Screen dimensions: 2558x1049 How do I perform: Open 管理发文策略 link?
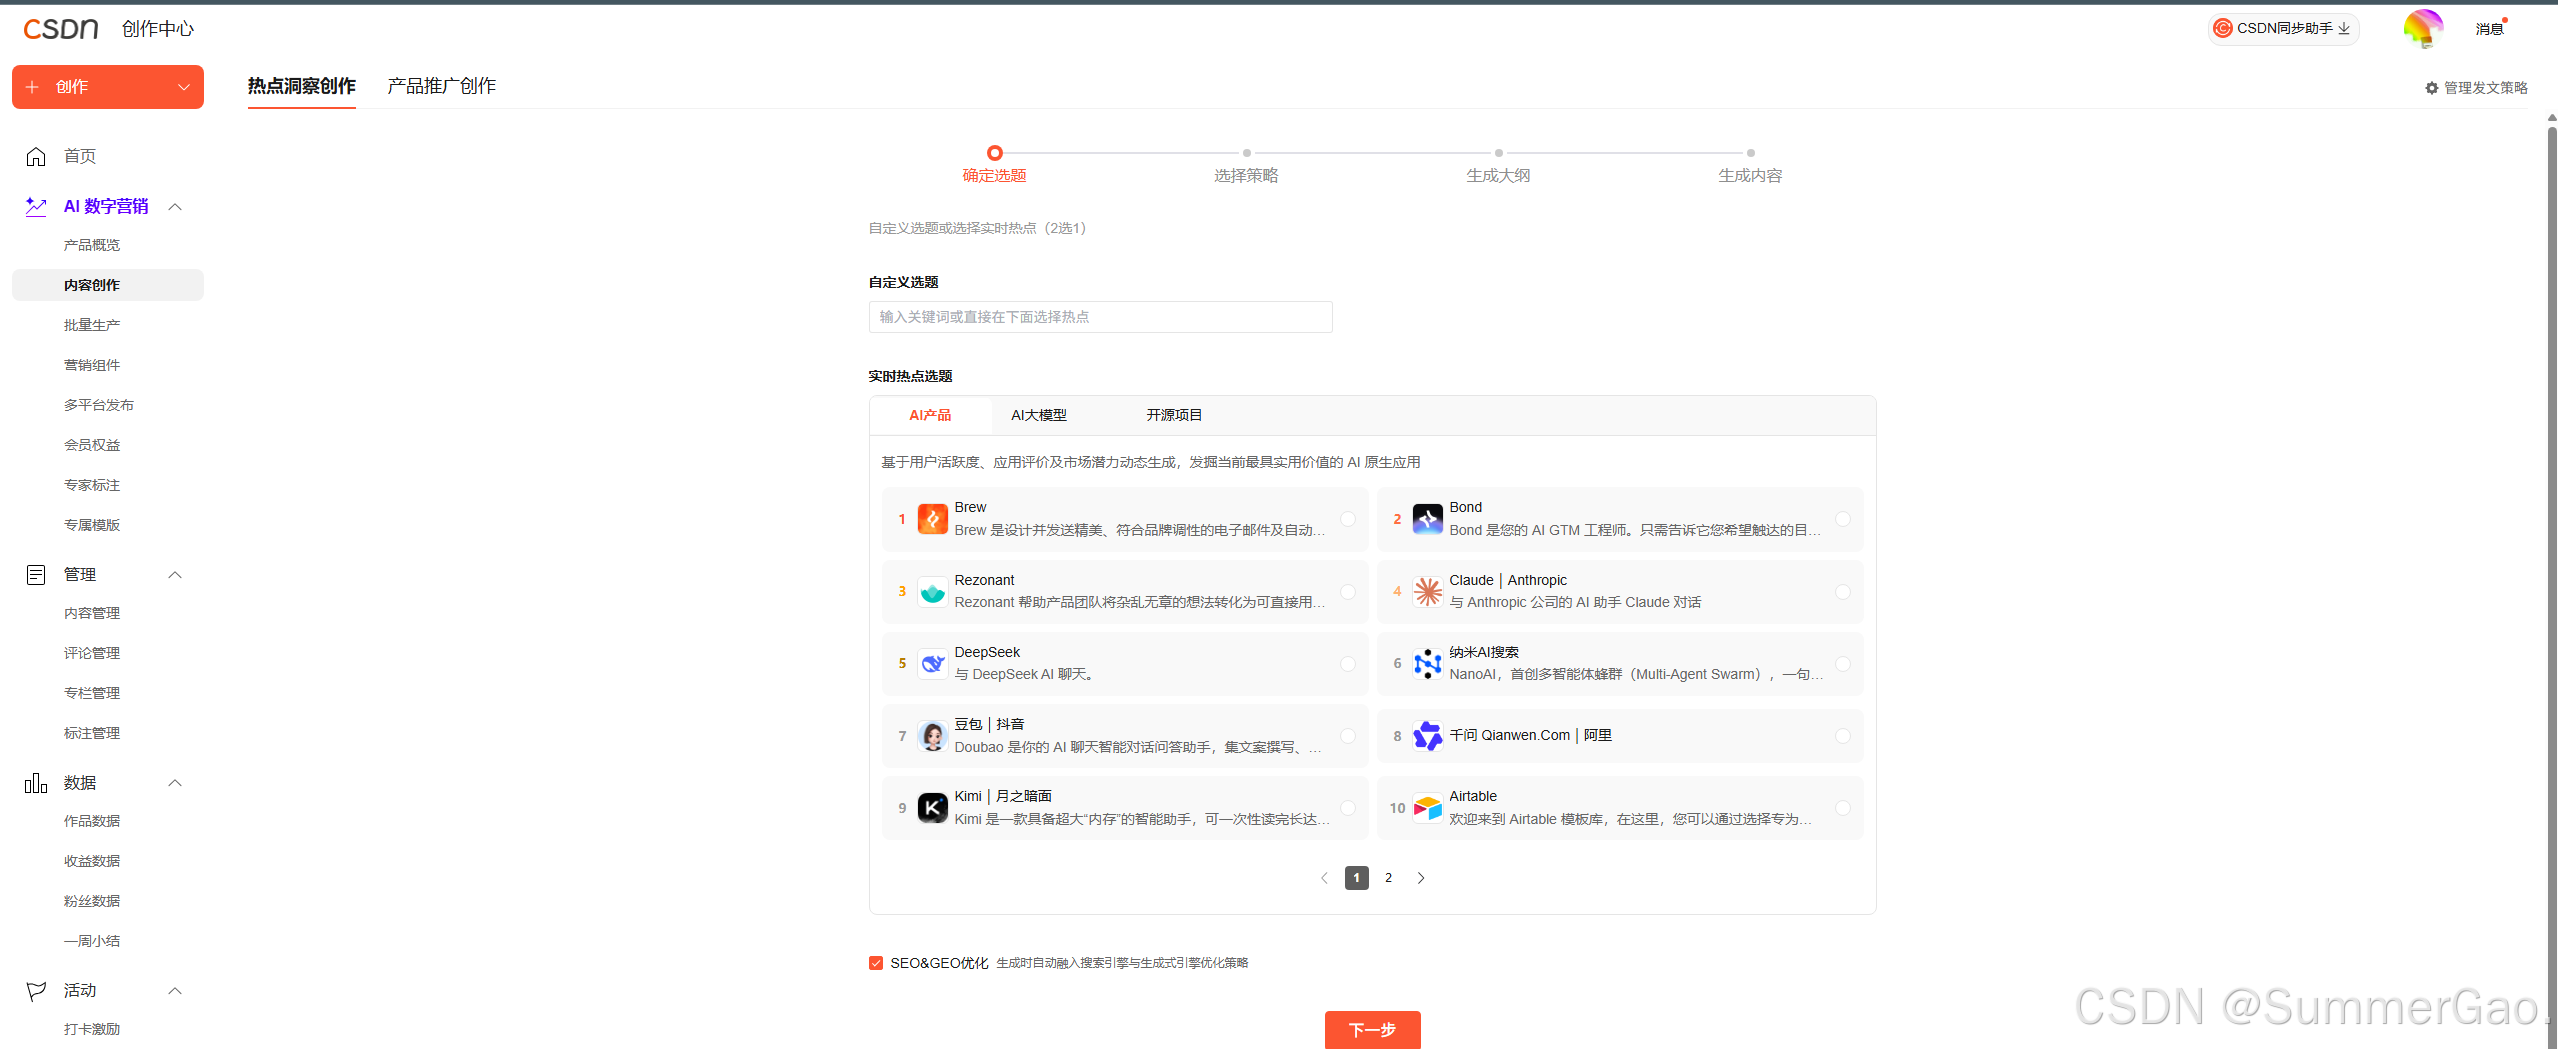click(2477, 88)
